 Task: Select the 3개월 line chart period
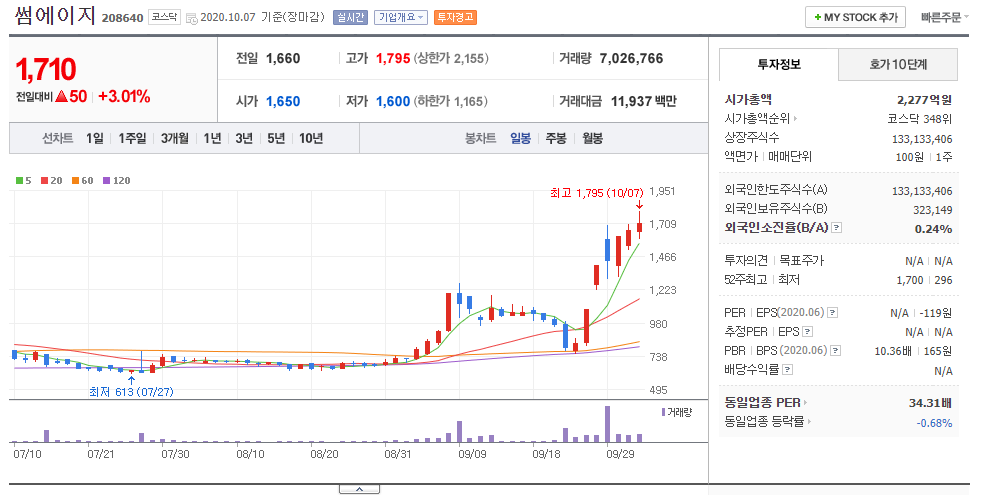coord(175,138)
